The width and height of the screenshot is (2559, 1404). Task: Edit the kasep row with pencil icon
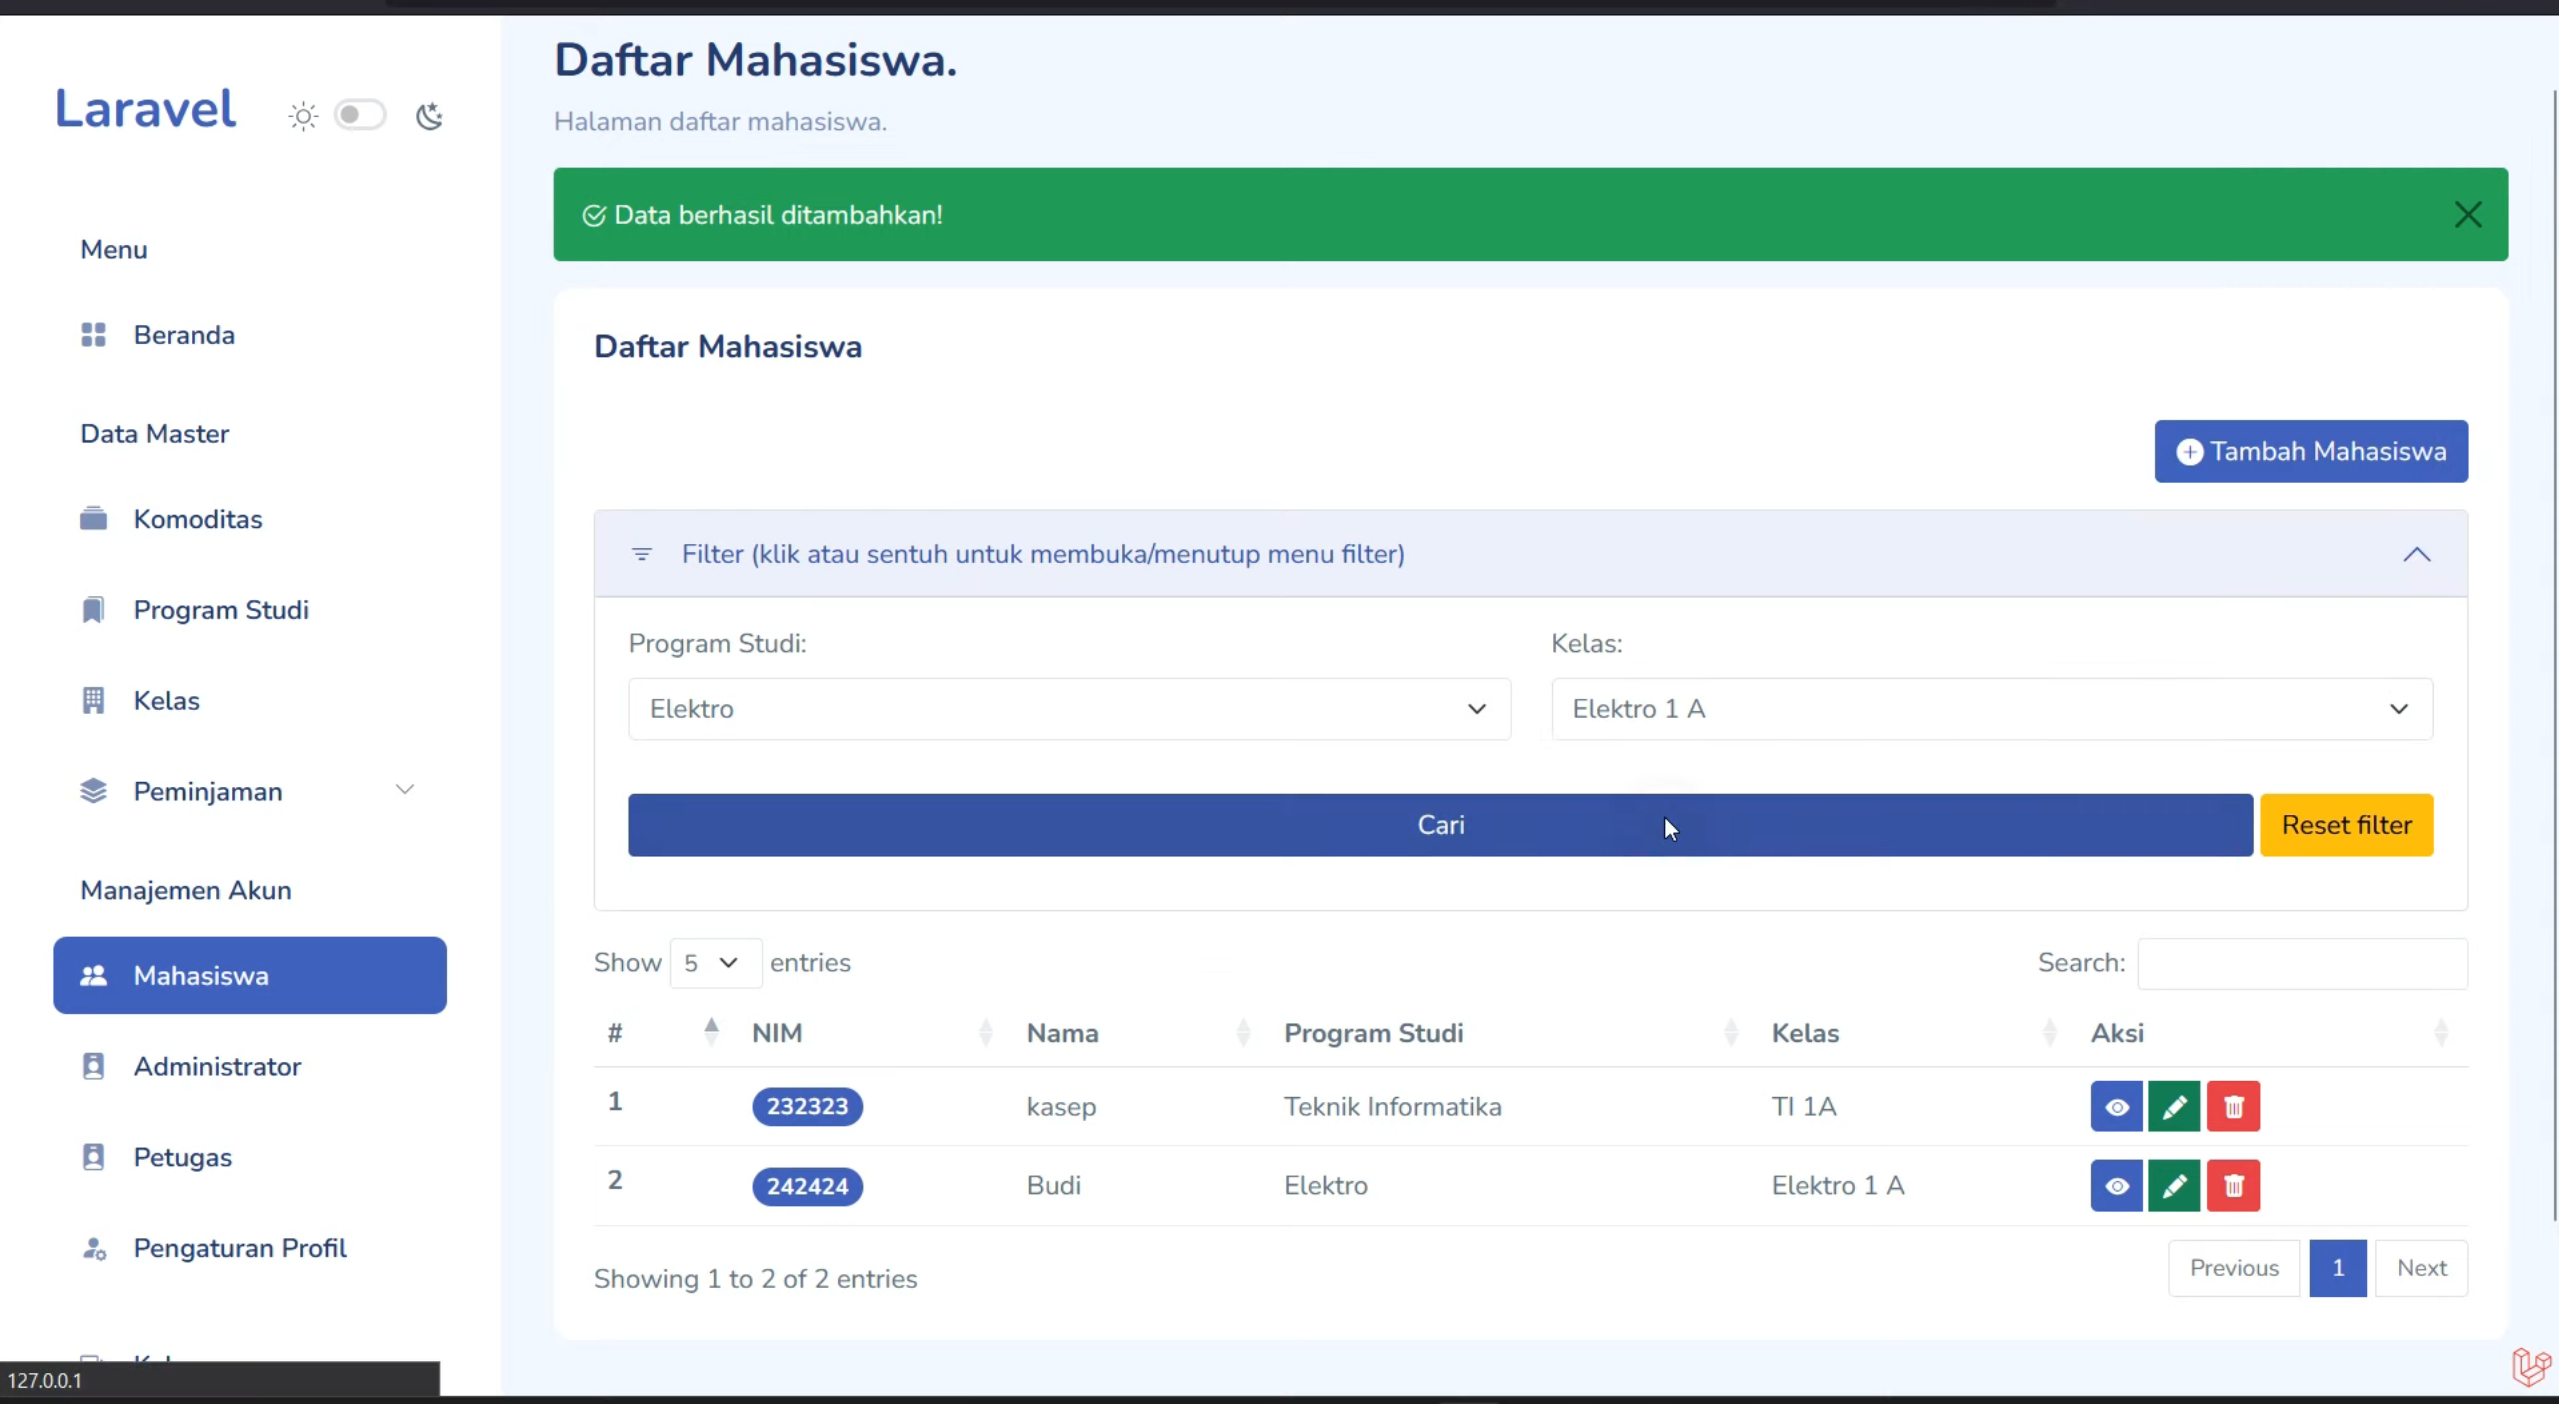(2174, 1106)
